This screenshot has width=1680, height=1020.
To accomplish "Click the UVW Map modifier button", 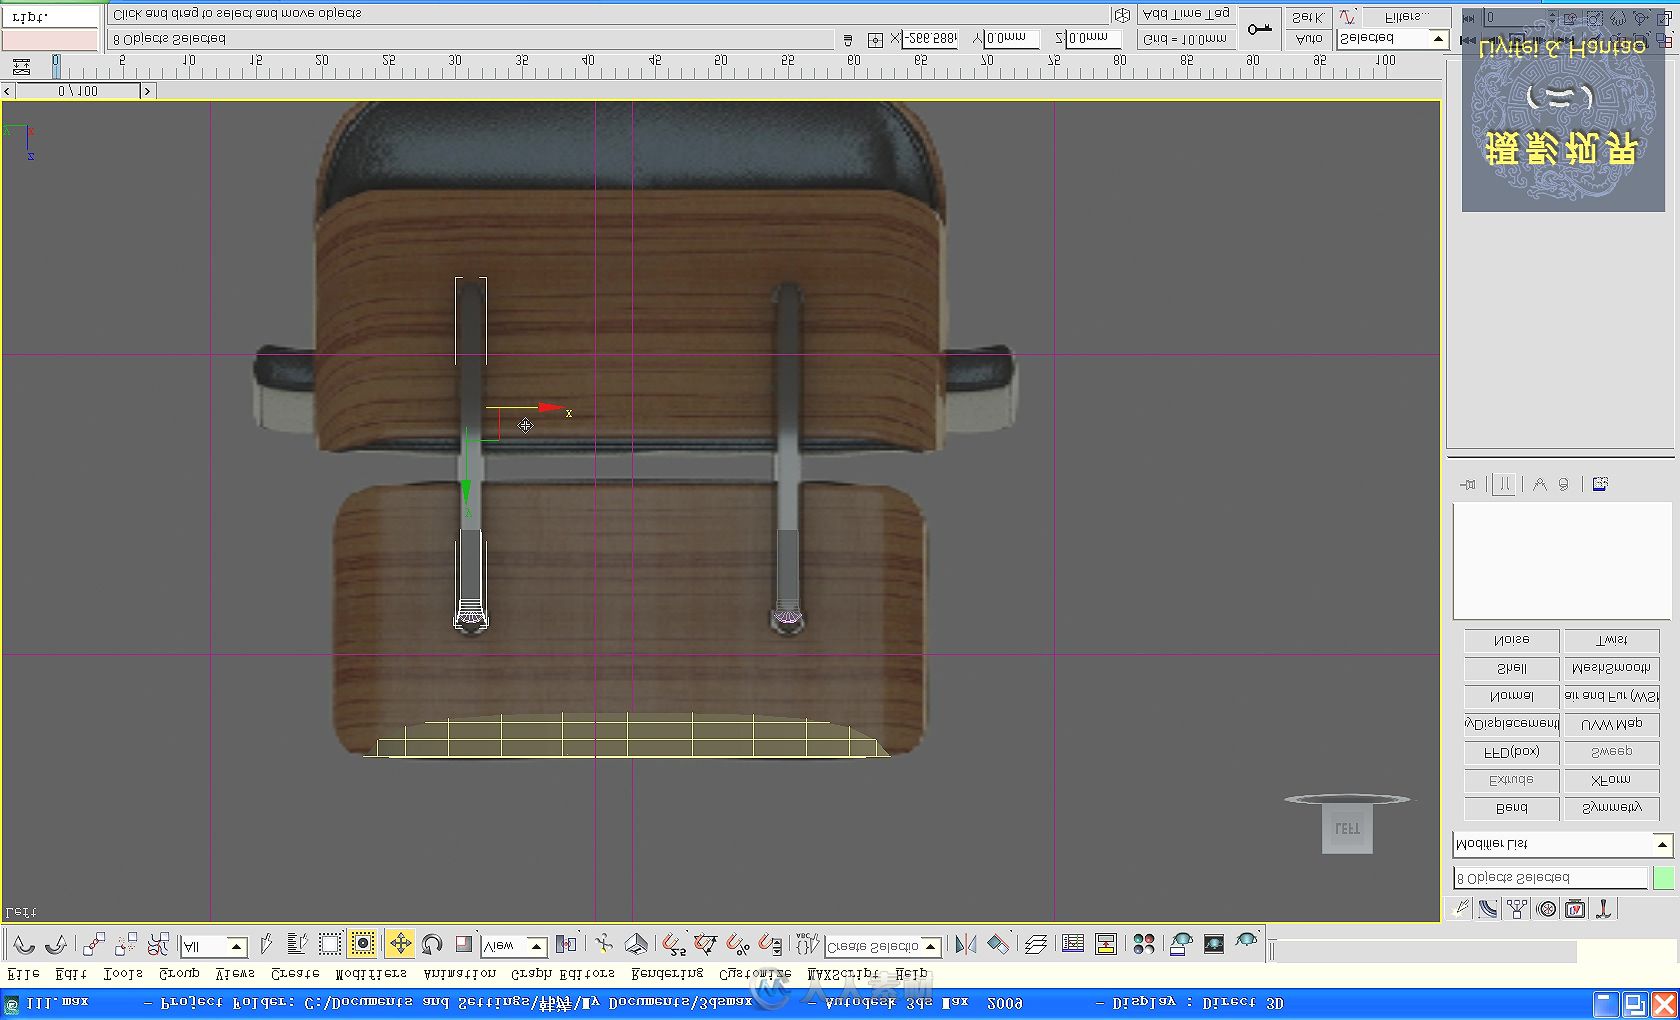I will click(1611, 724).
